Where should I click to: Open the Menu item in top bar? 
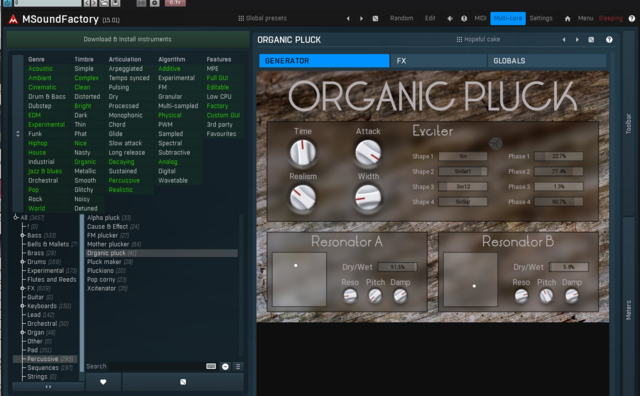[585, 18]
